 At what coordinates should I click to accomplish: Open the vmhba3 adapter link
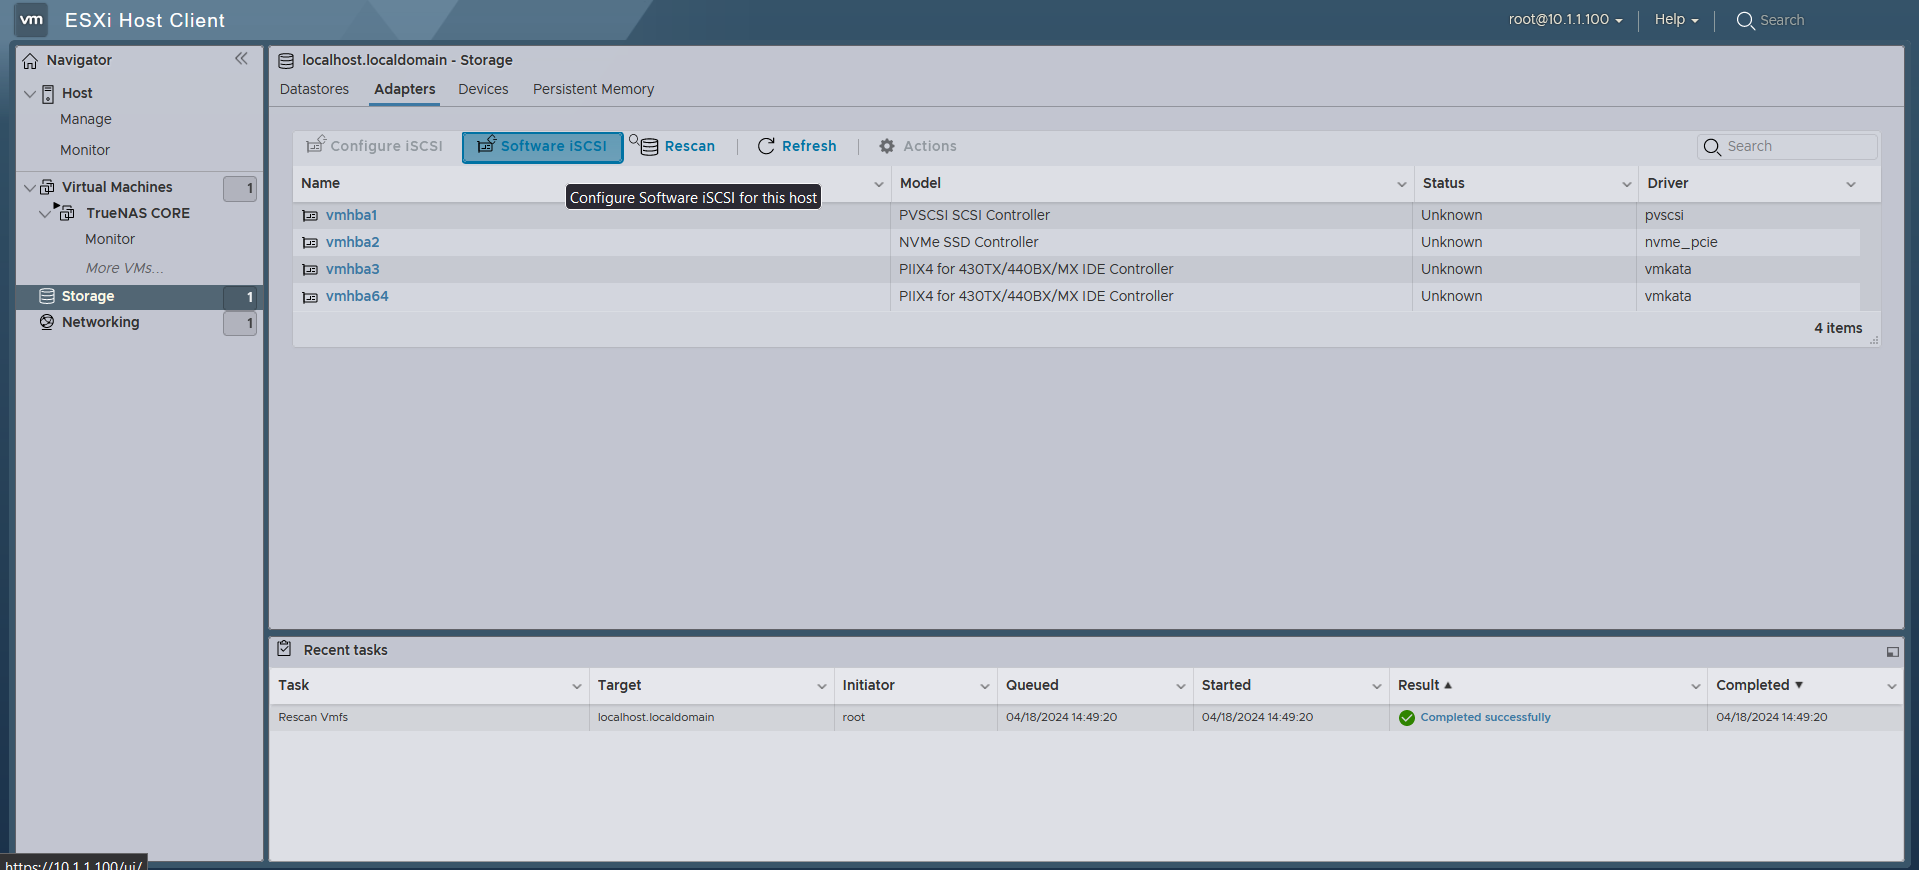352,269
